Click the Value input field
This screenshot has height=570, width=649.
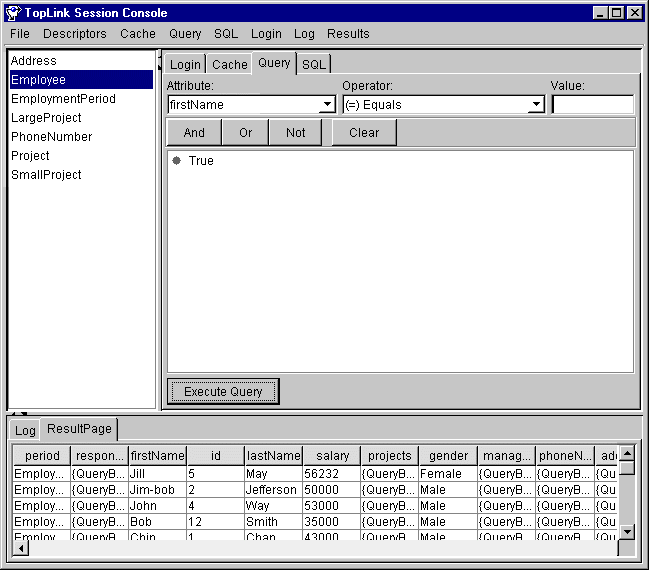593,104
